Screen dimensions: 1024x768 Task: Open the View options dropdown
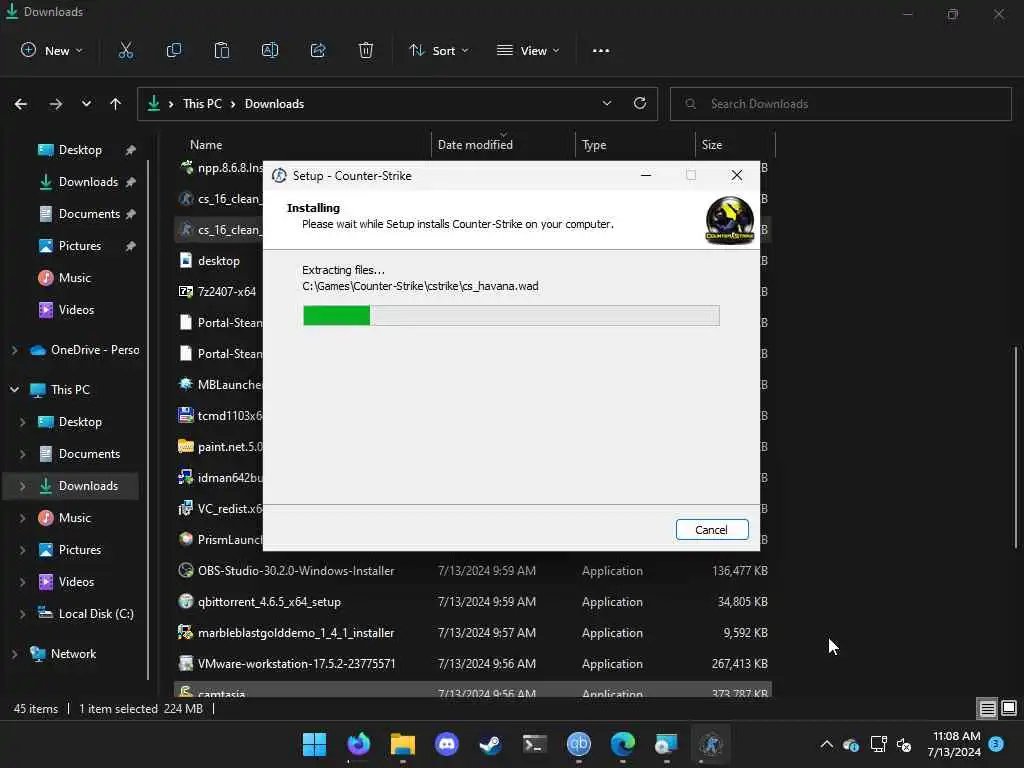pyautogui.click(x=528, y=50)
